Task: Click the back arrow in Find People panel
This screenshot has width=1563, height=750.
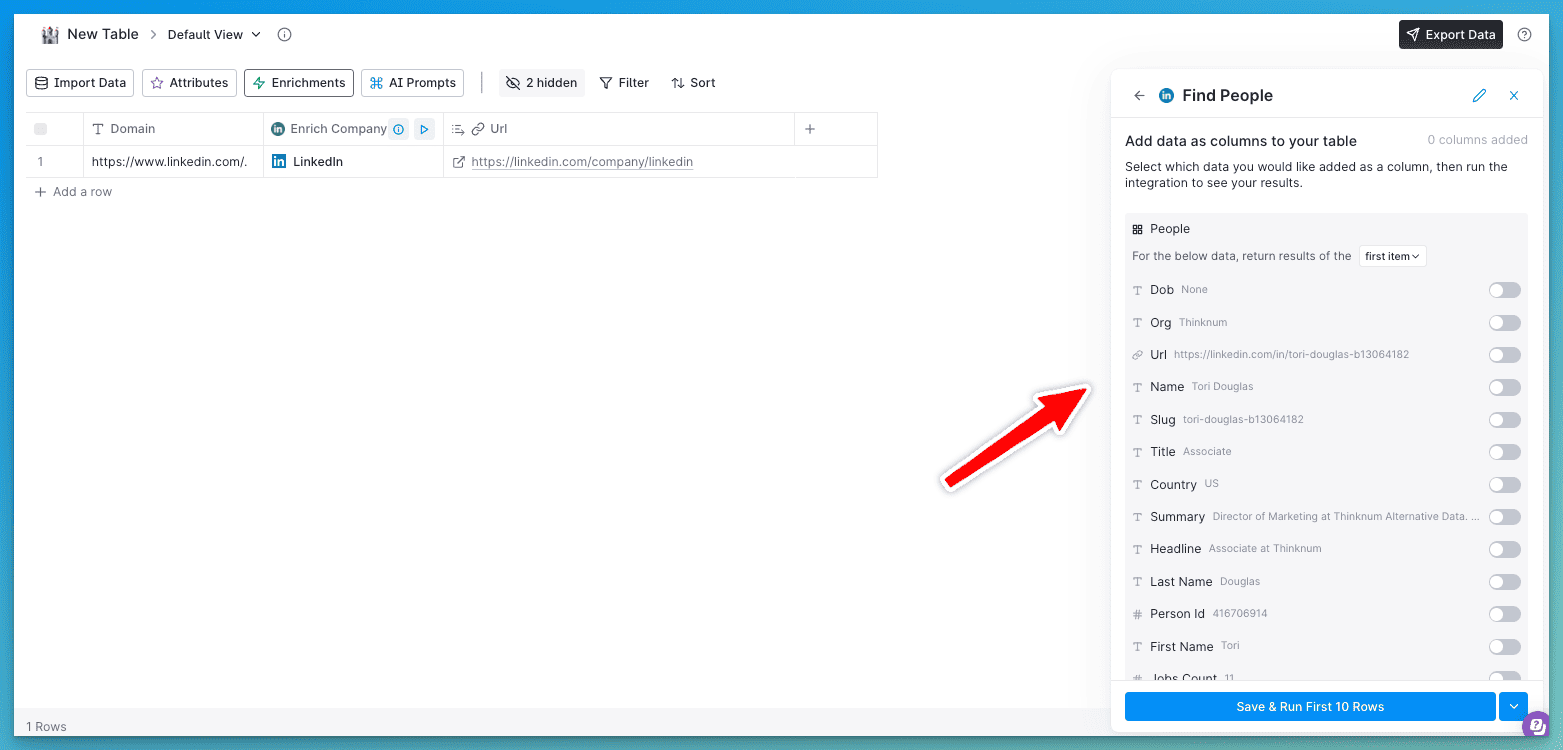Action: [1139, 96]
